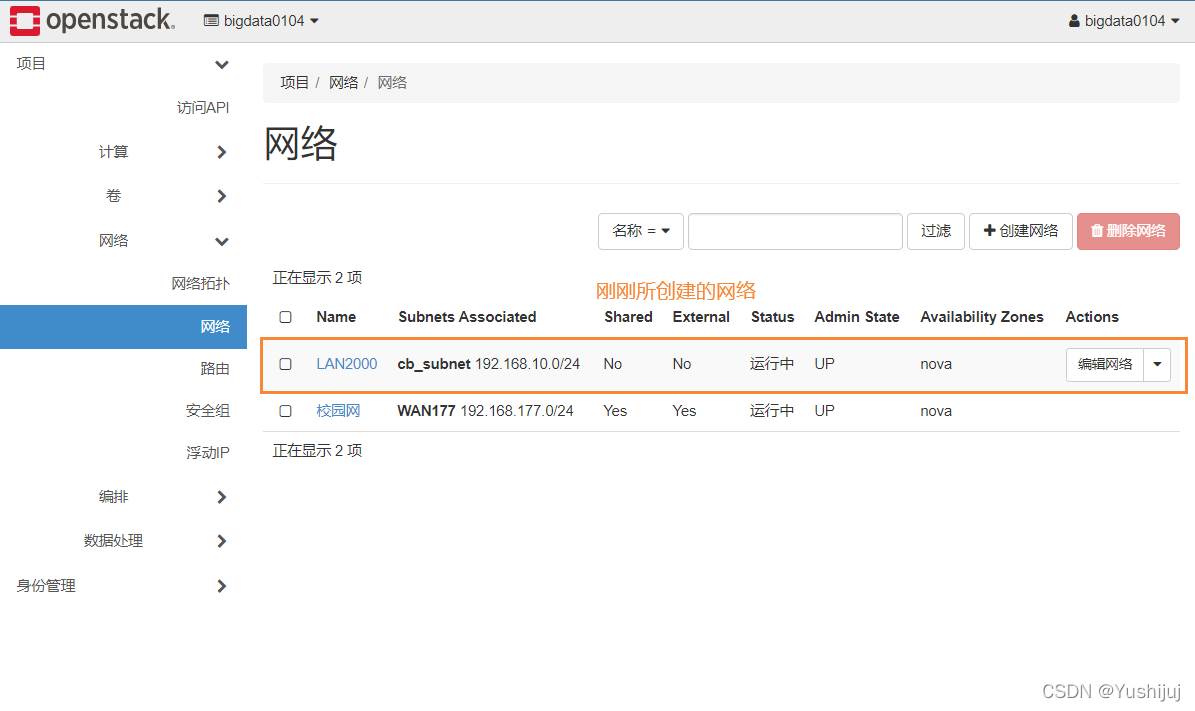Viewport: 1195px width, 711px height.
Task: Open 路由 in the sidebar
Action: 214,369
